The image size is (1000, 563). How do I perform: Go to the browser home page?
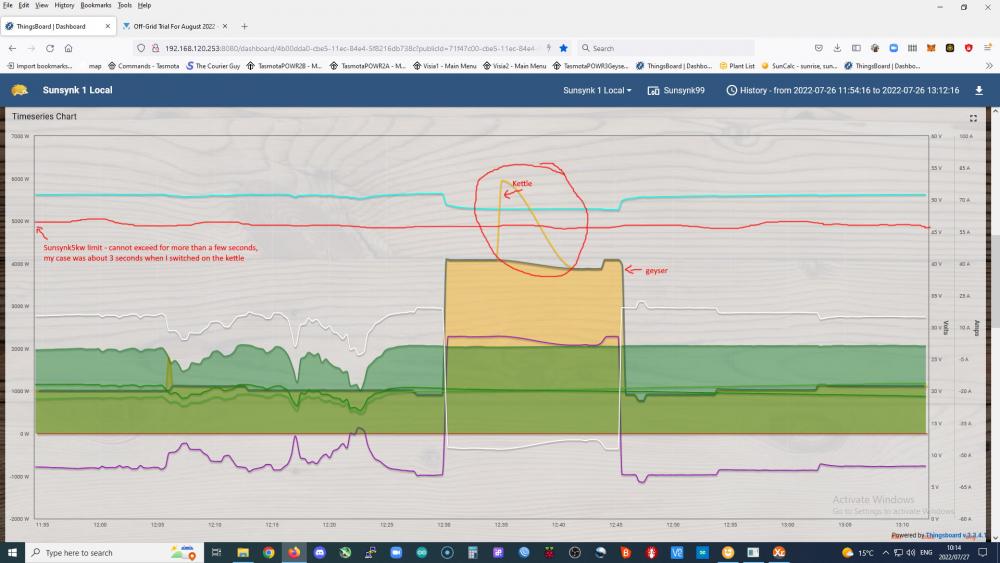[x=68, y=48]
